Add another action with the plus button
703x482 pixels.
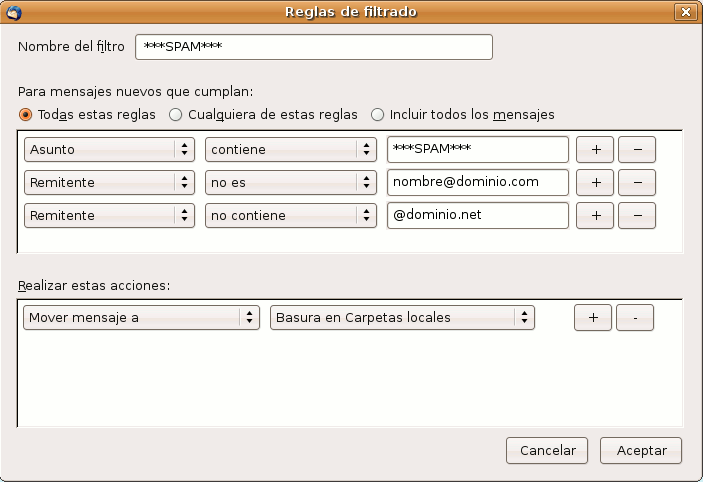592,318
